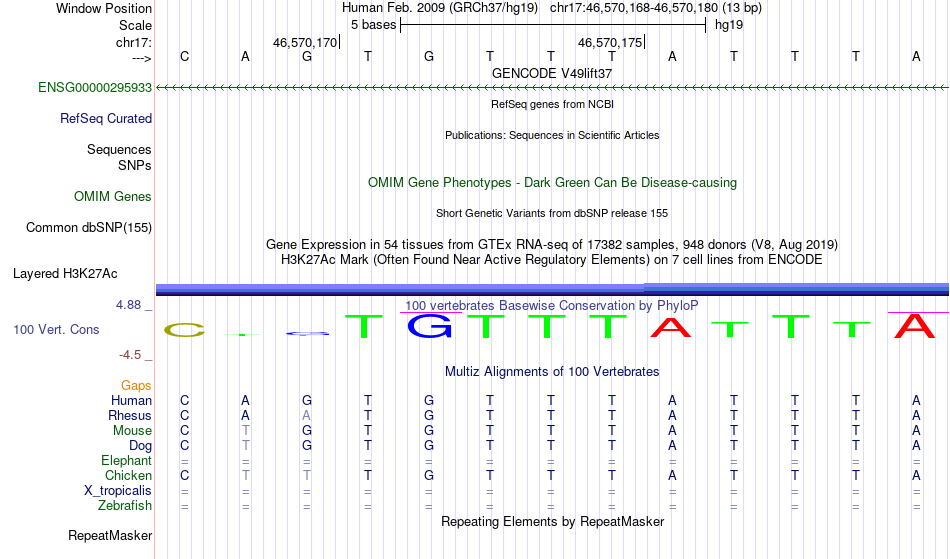Click the 46,570,170 position marker

pos(305,42)
